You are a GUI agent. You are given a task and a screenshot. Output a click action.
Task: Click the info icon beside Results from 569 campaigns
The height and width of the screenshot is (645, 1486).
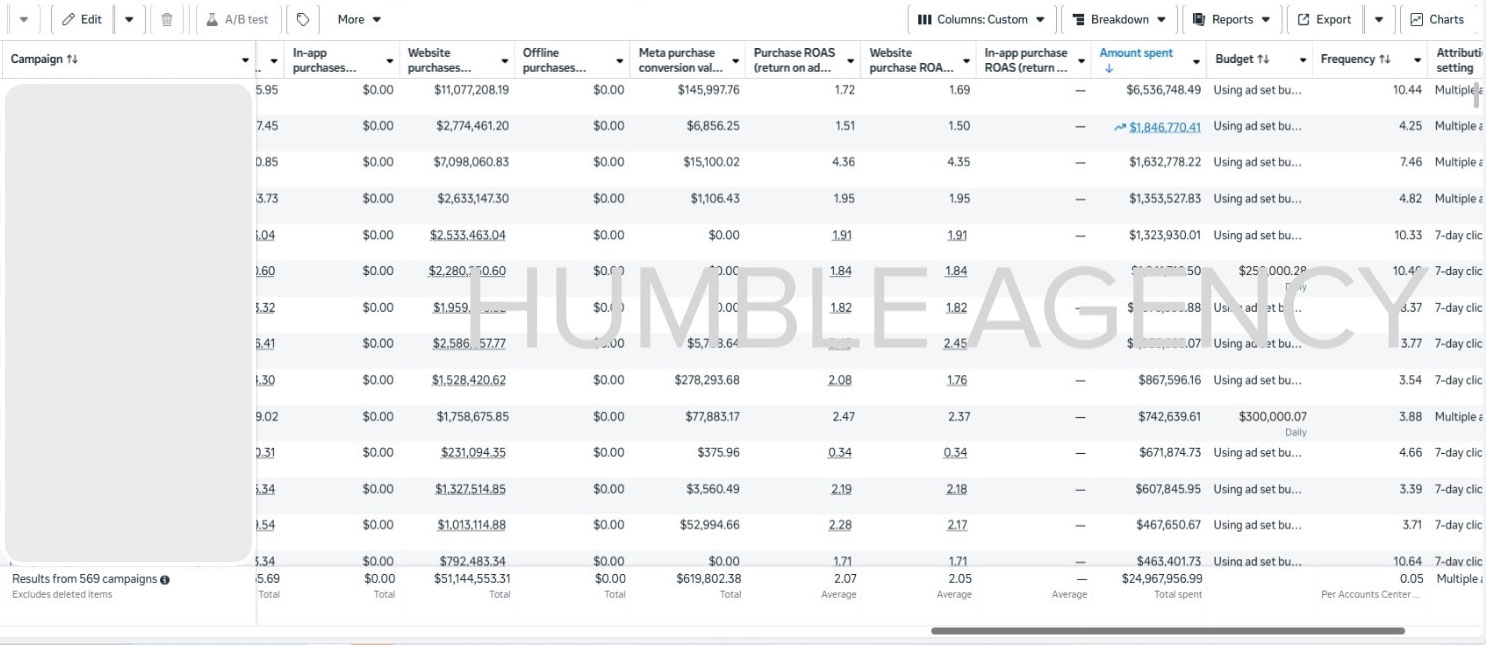tap(165, 579)
